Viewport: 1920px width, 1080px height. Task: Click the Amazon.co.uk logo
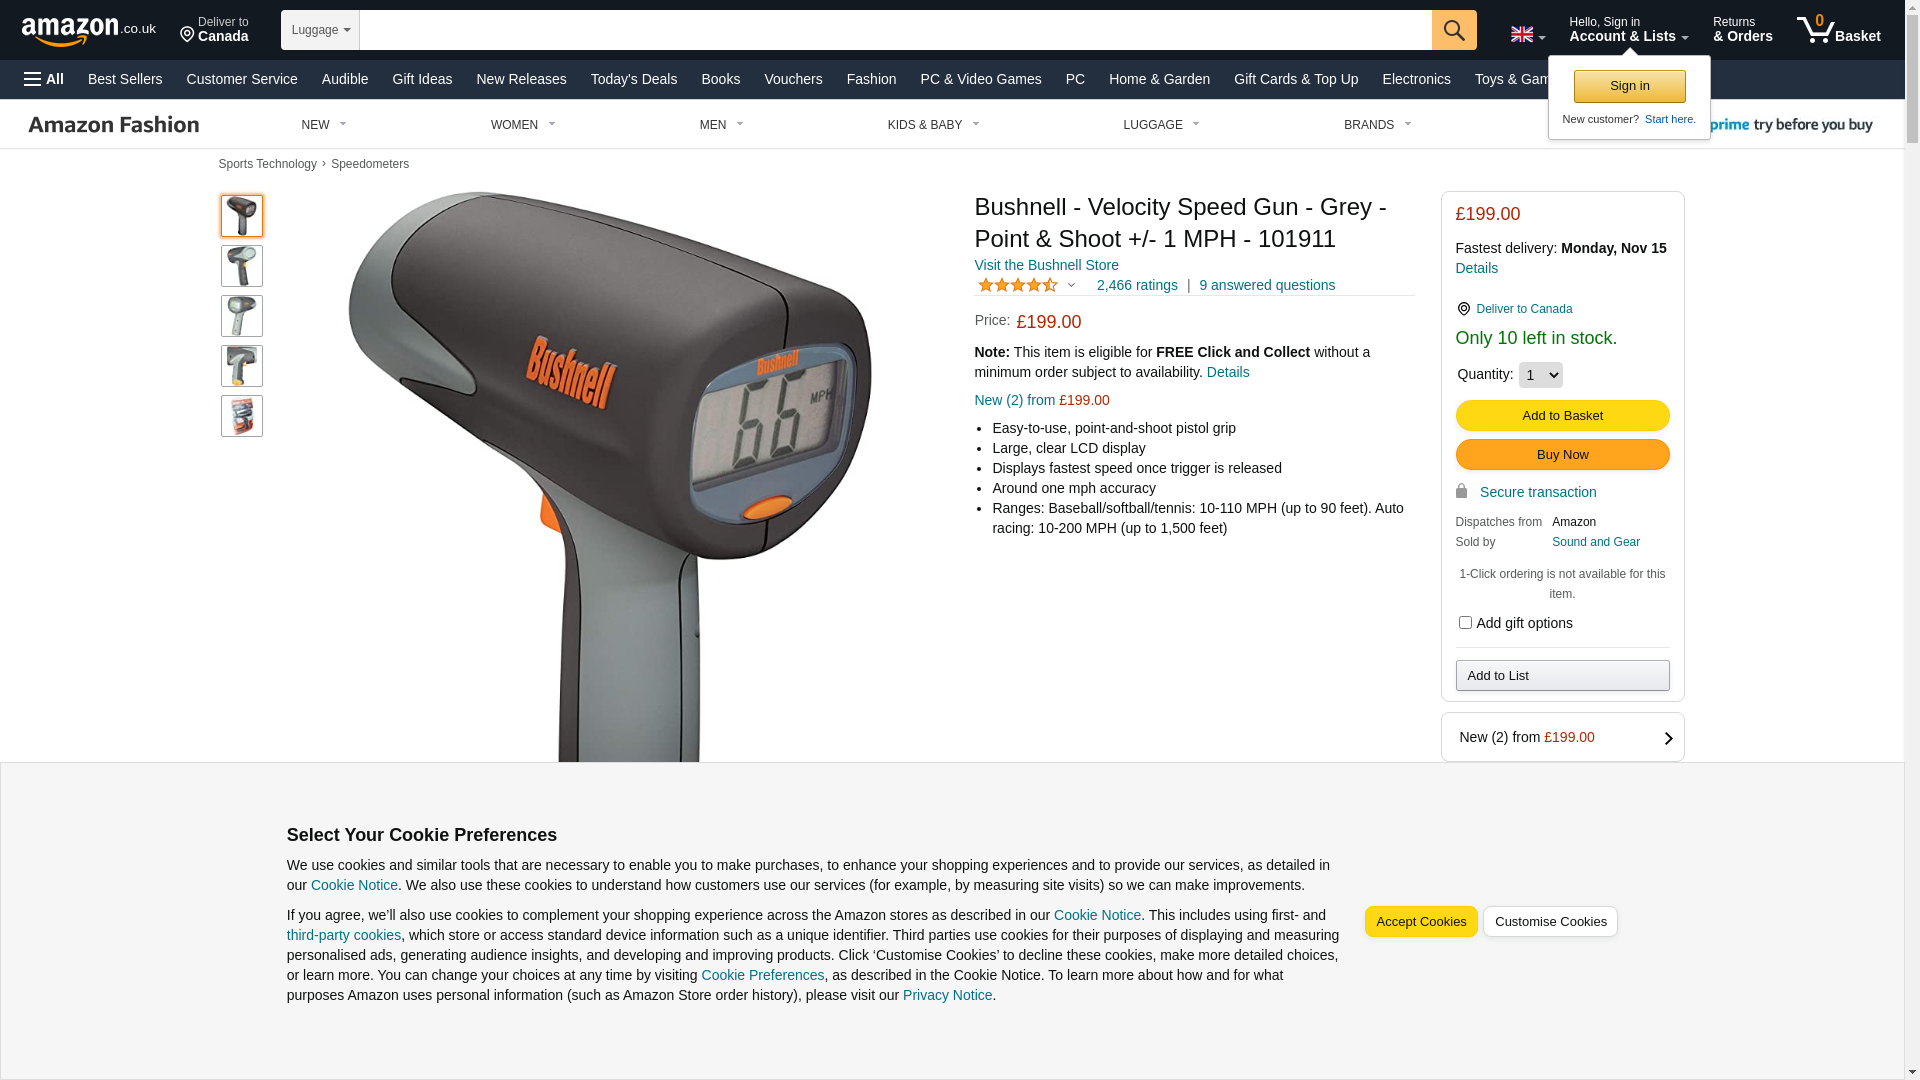click(x=88, y=31)
